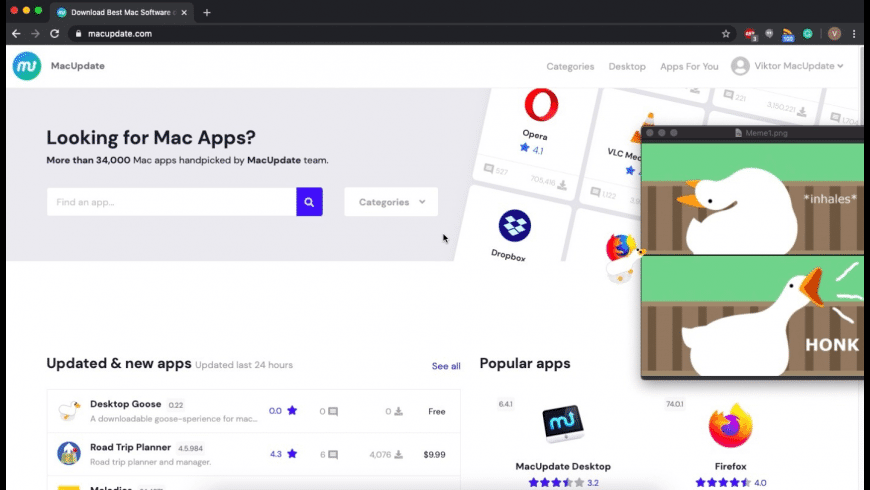The width and height of the screenshot is (870, 490).
Task: Click Desktop Goose app icon
Action: pos(69,411)
